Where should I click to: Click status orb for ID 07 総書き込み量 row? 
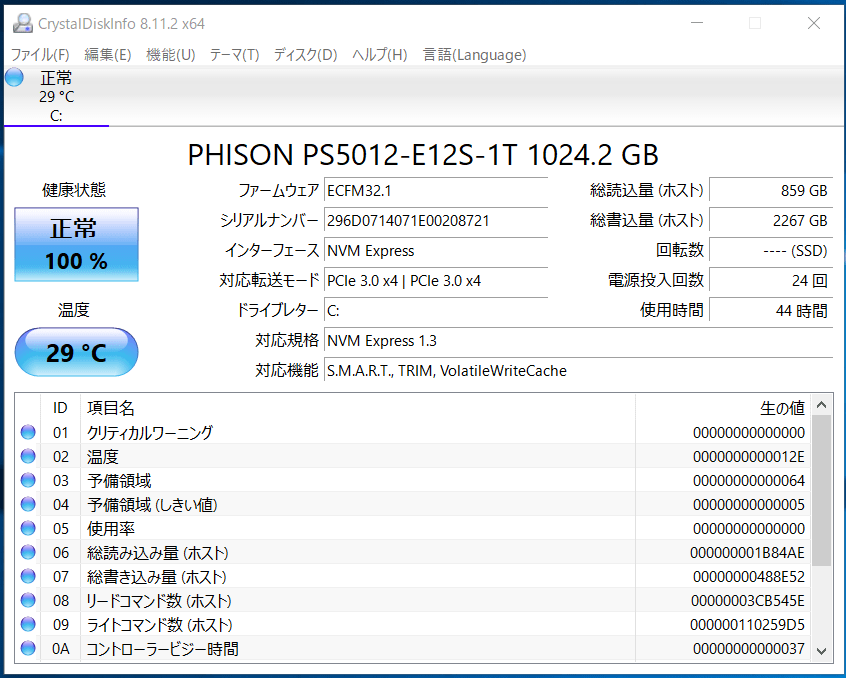click(x=28, y=576)
